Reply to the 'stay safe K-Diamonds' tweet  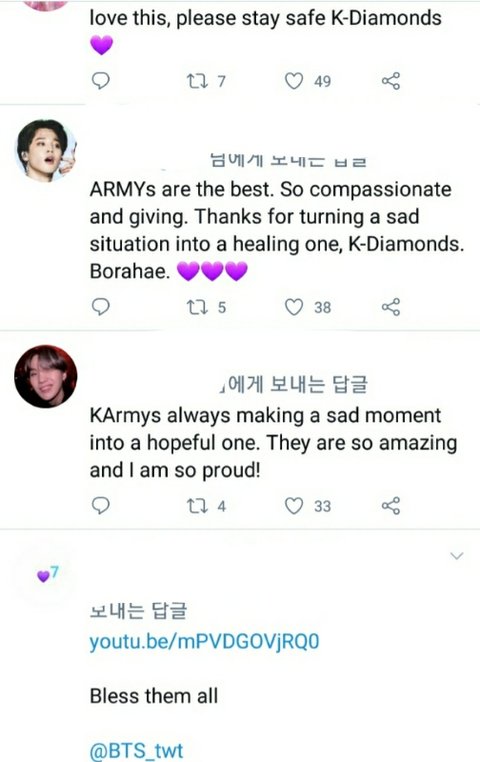point(101,81)
